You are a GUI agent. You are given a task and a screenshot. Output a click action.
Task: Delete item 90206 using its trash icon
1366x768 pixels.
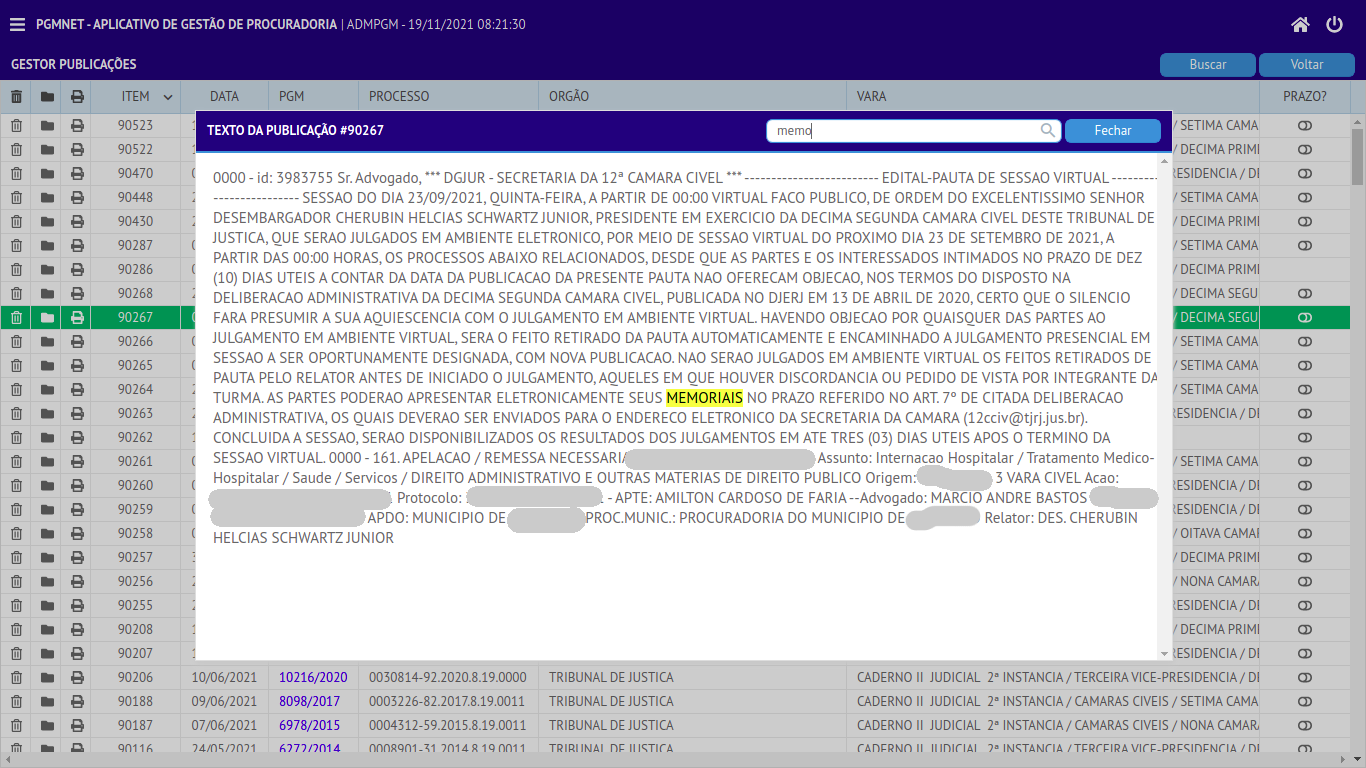pyautogui.click(x=16, y=677)
